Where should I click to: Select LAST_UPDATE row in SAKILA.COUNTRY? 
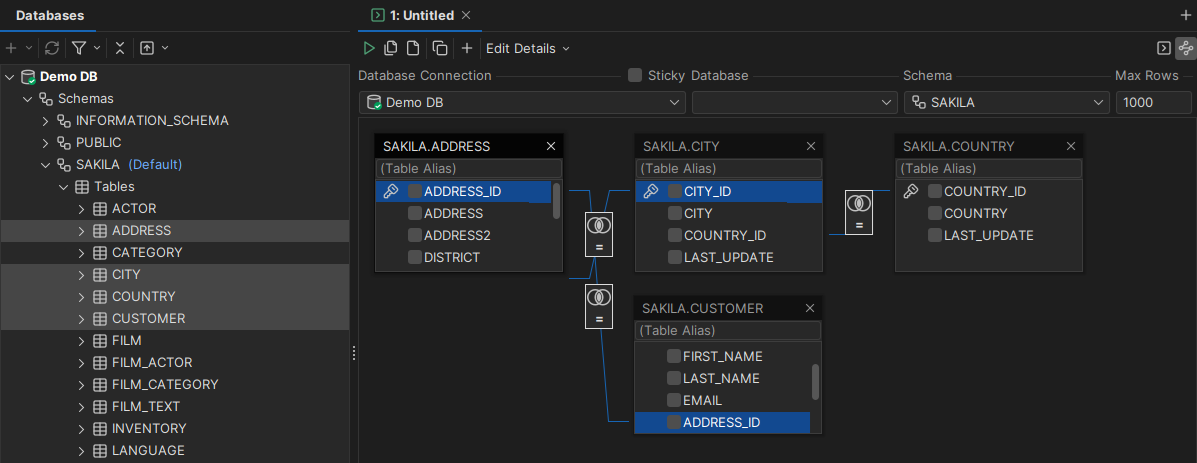(989, 236)
